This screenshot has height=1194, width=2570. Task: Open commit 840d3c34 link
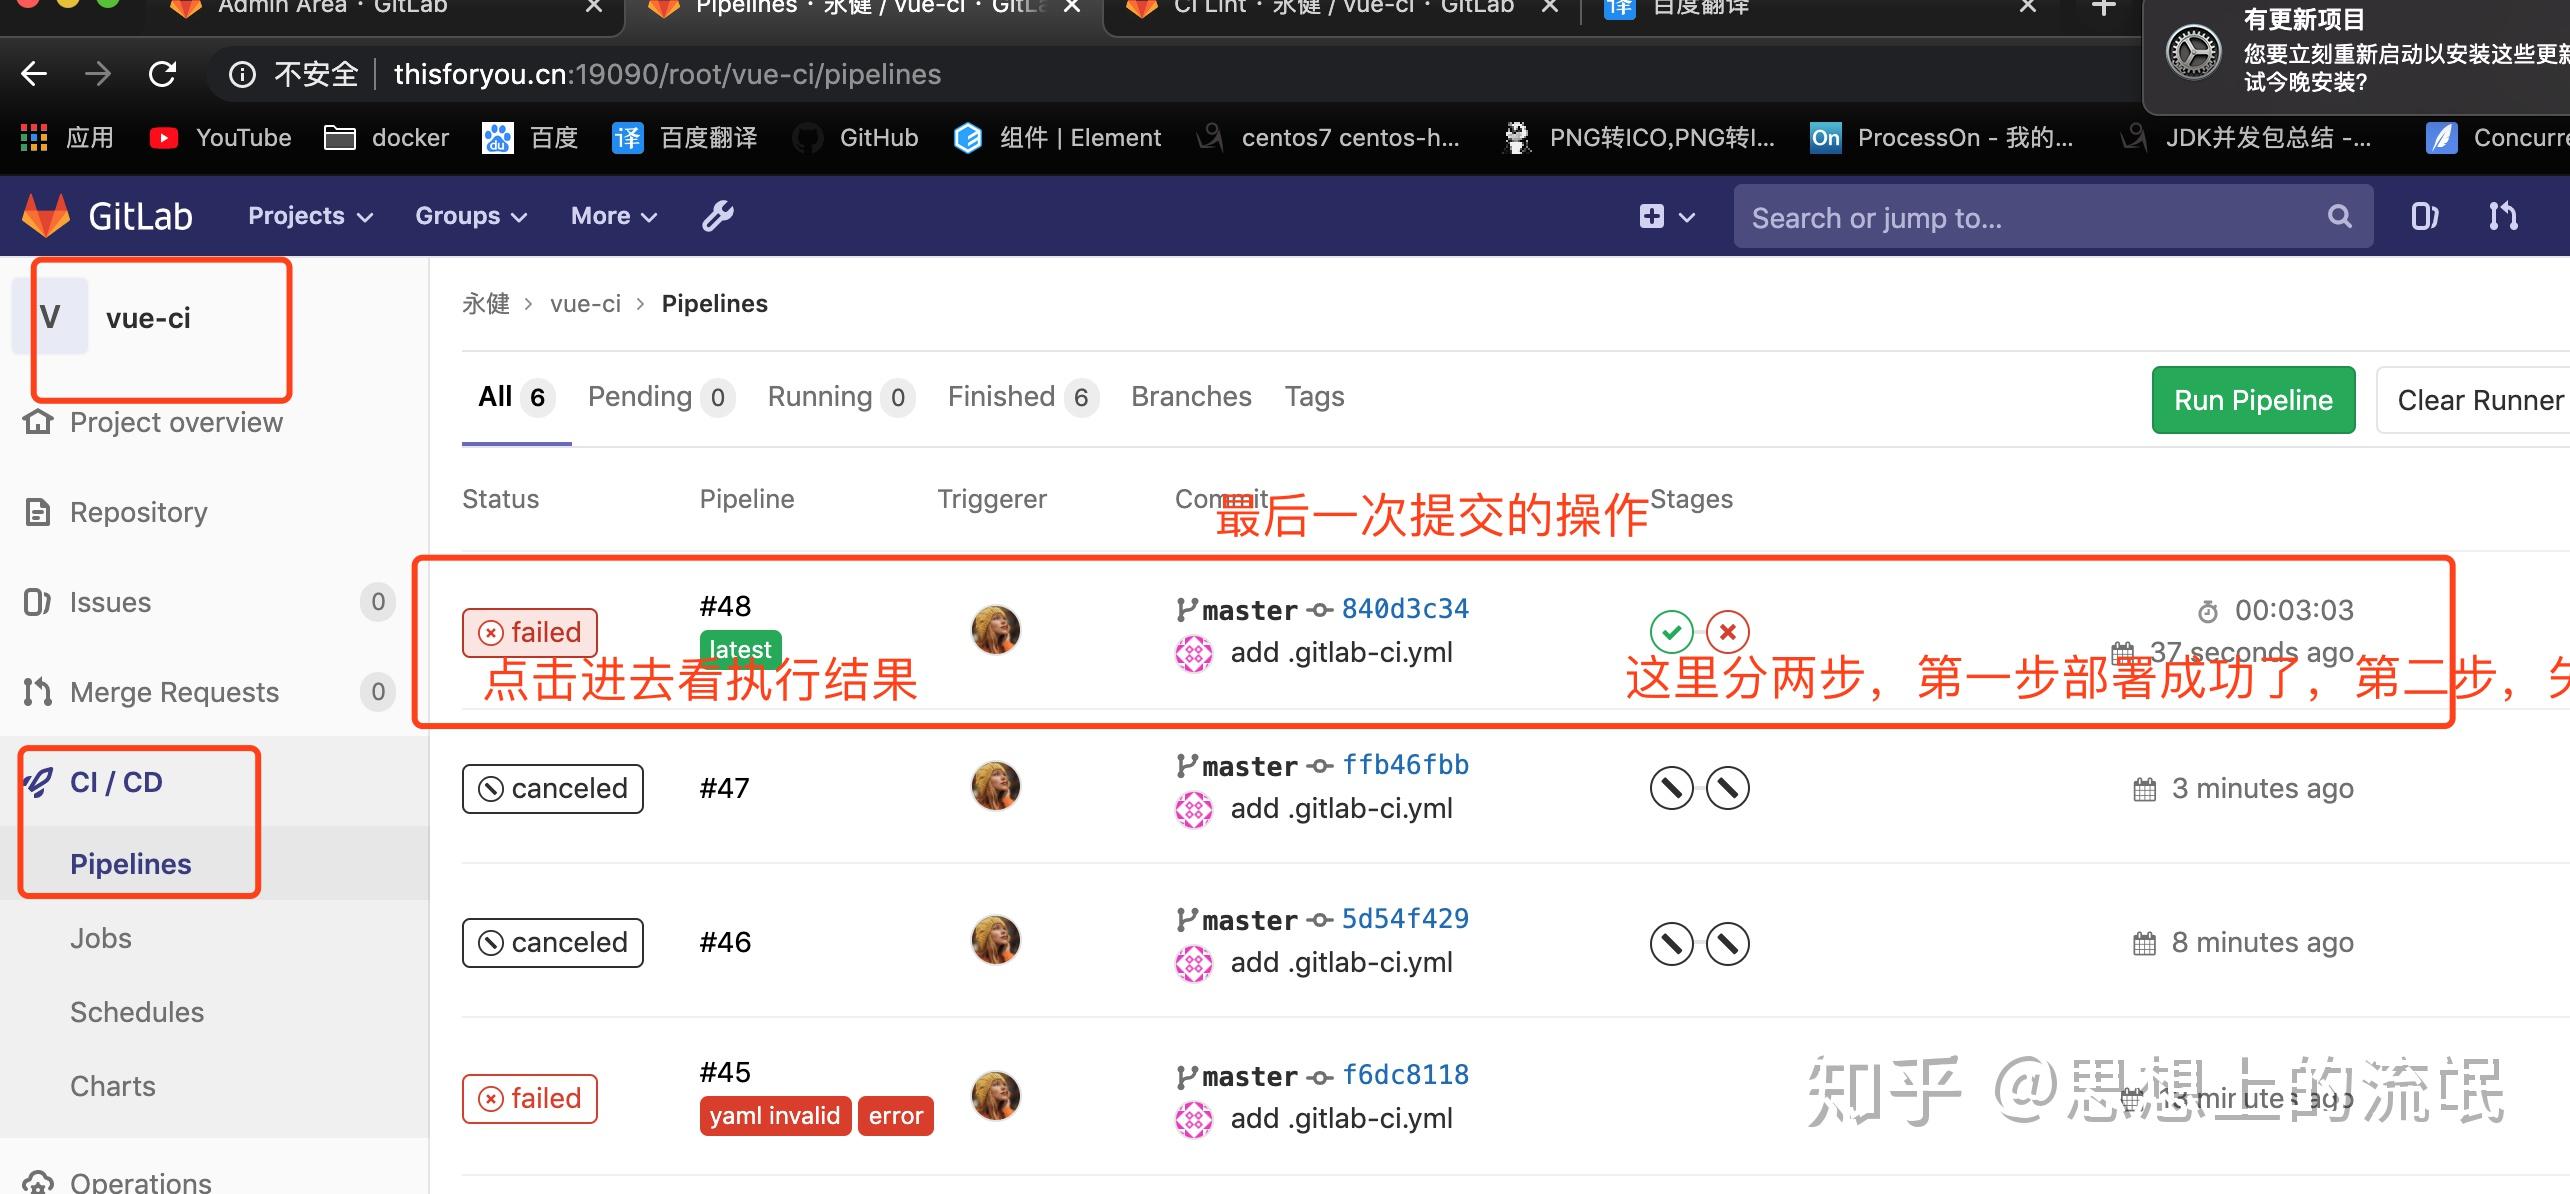(x=1404, y=608)
